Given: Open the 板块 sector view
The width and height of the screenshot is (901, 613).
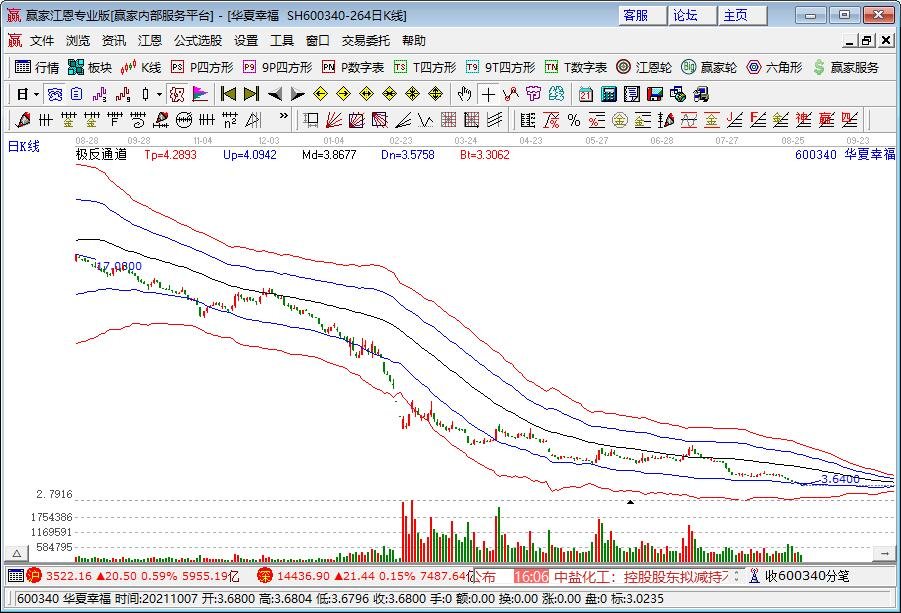Looking at the screenshot, I should pos(90,67).
